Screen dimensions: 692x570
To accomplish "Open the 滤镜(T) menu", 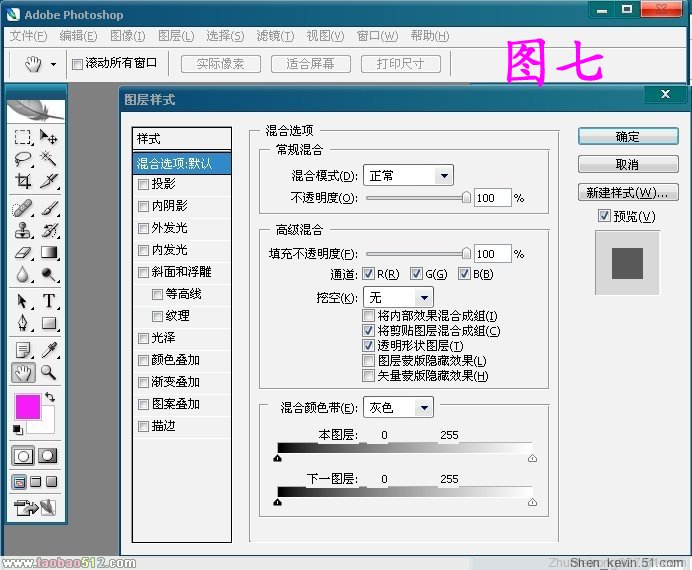I will 275,36.
